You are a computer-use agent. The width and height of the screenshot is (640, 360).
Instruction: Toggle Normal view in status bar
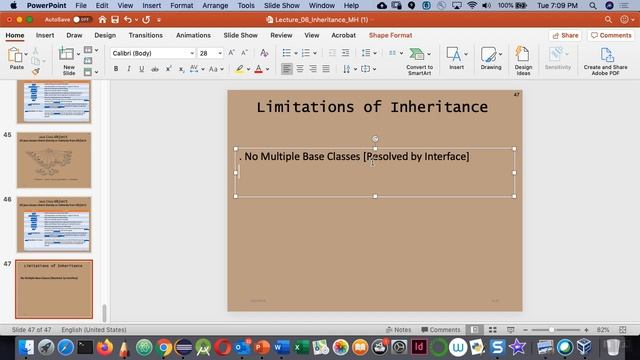[474, 330]
